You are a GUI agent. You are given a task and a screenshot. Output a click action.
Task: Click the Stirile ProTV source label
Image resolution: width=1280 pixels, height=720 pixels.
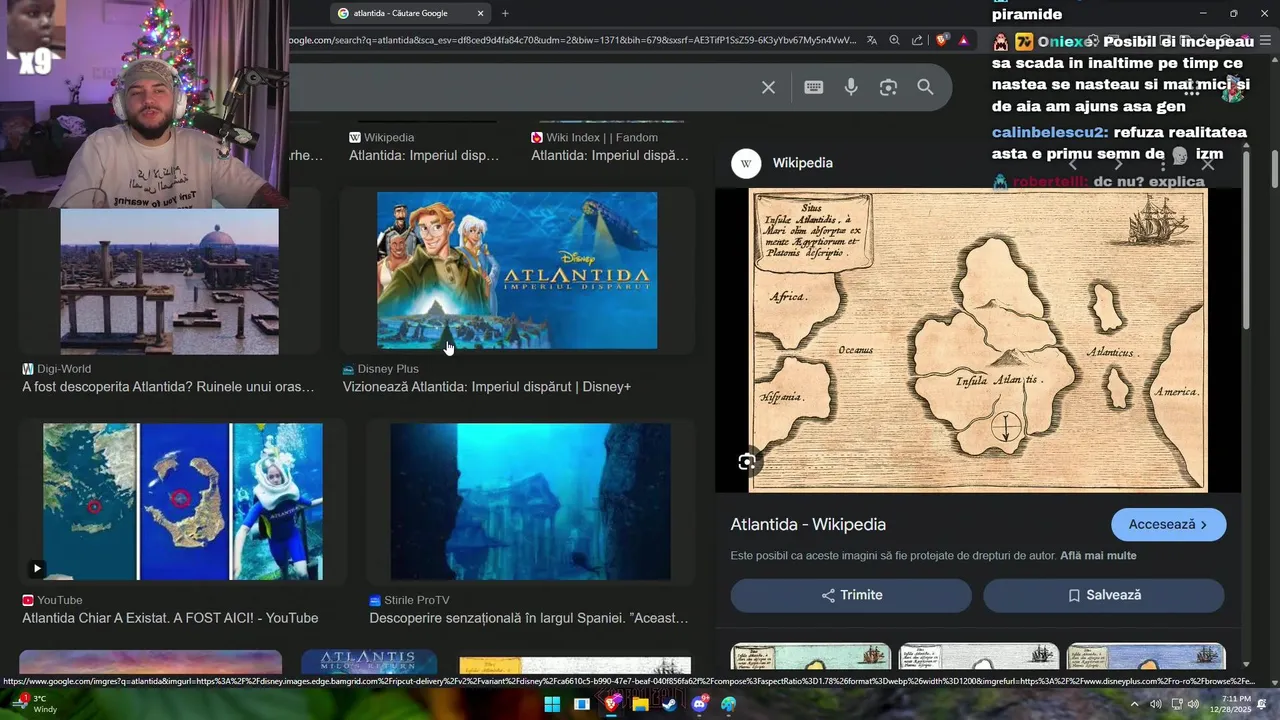pos(409,600)
